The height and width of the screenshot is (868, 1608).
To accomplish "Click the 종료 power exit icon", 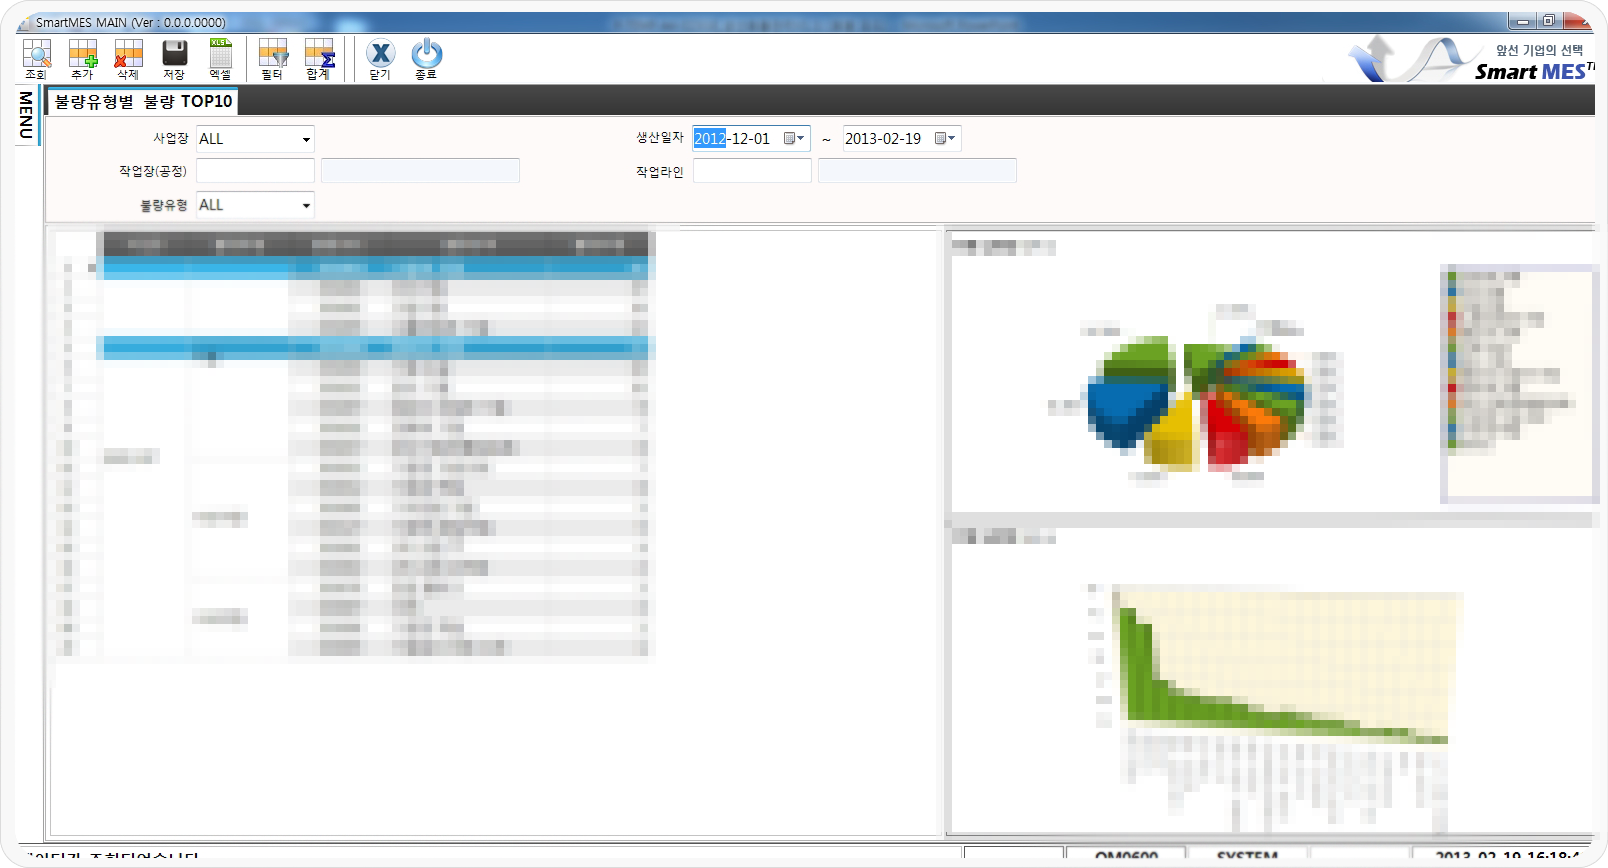I will point(427,58).
